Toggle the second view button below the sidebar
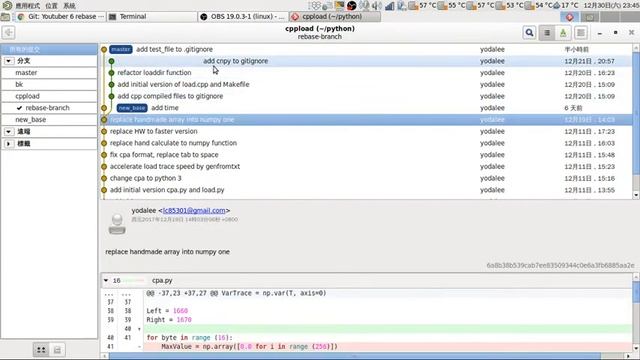Screen dimensions: 640x360 coord(57,350)
